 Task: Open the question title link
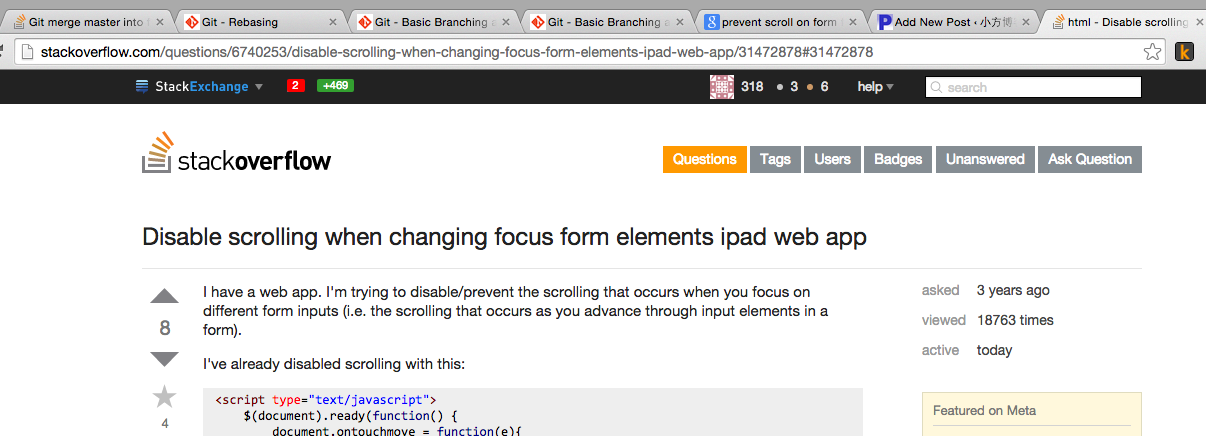pos(504,237)
